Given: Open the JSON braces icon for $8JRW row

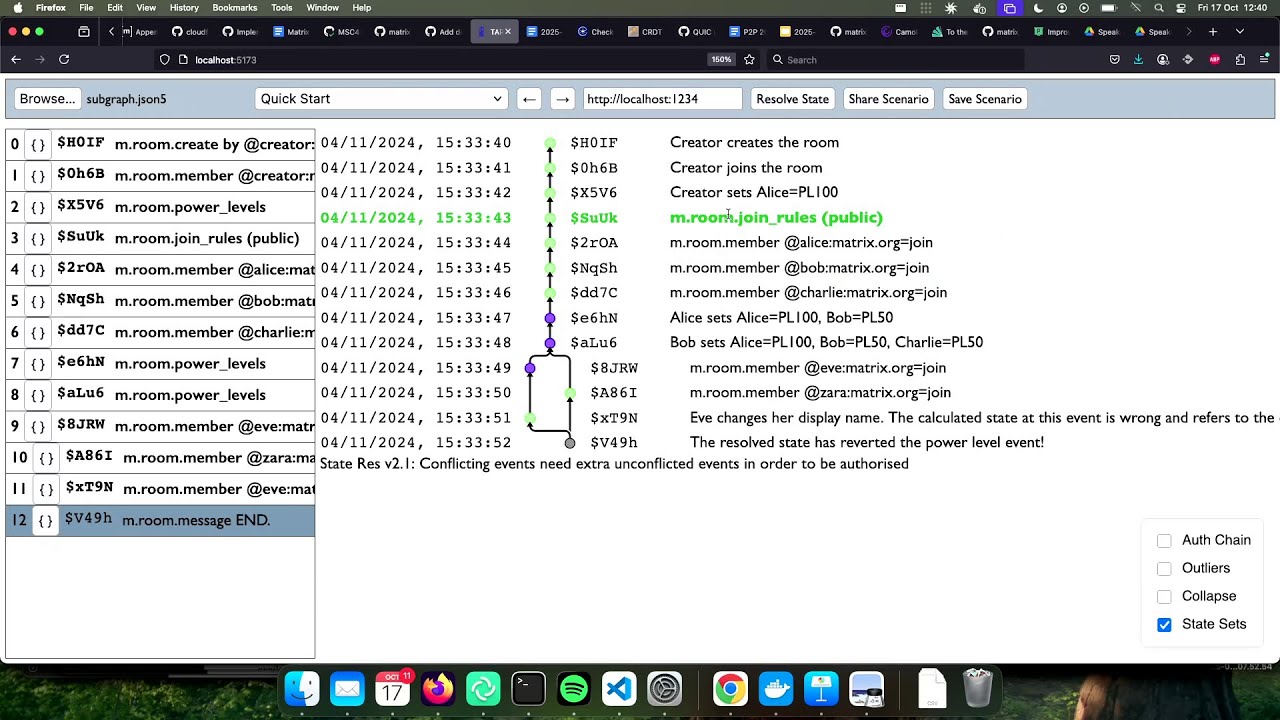Looking at the screenshot, I should [x=38, y=426].
